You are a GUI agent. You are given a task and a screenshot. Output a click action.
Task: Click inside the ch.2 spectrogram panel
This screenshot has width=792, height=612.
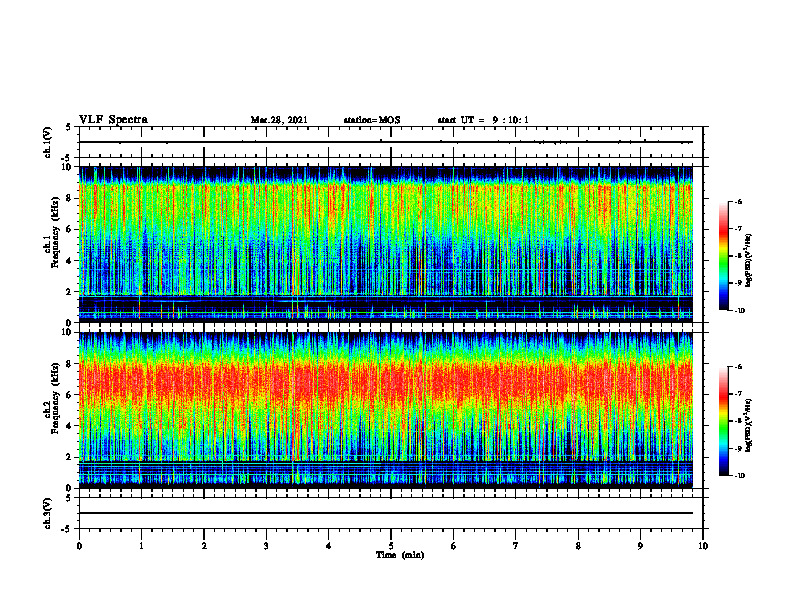click(x=386, y=410)
